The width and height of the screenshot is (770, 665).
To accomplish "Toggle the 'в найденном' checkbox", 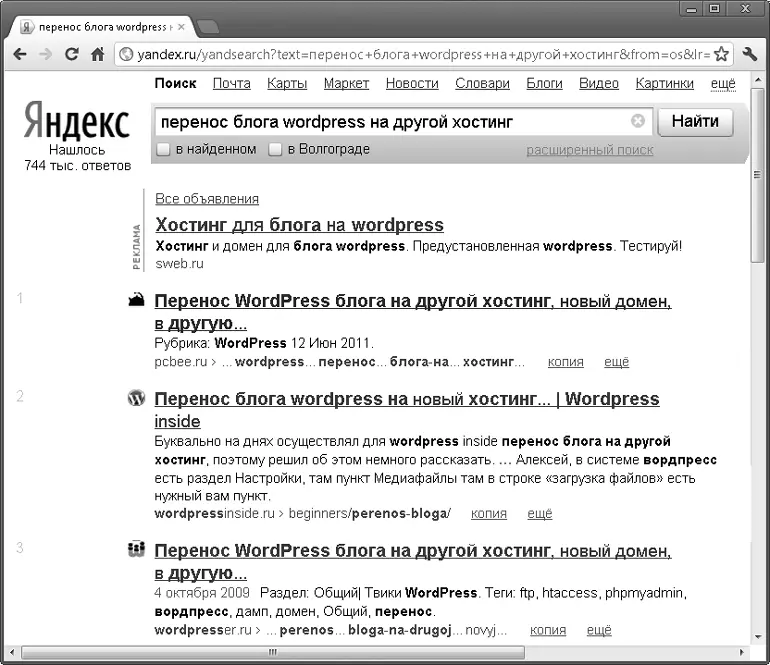I will [163, 149].
